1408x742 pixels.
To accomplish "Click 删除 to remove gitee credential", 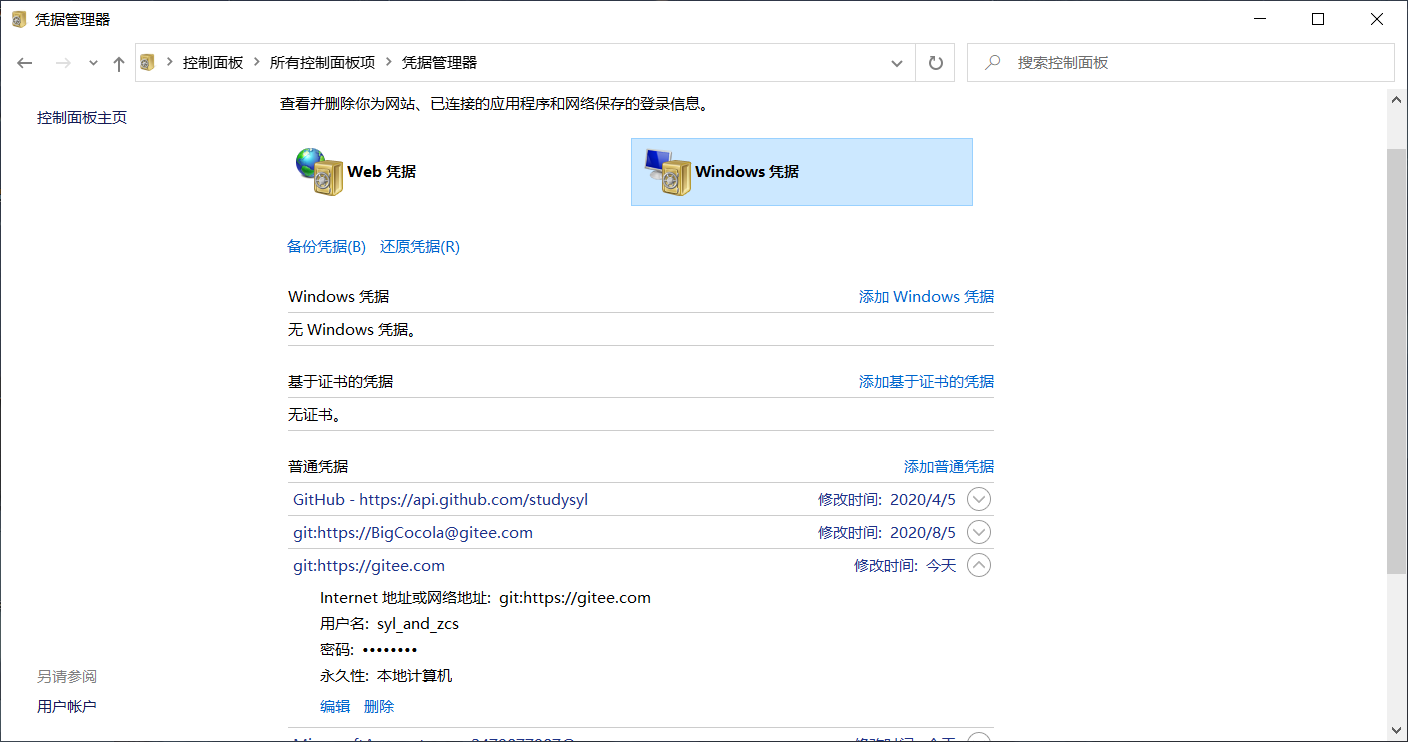I will pos(379,707).
